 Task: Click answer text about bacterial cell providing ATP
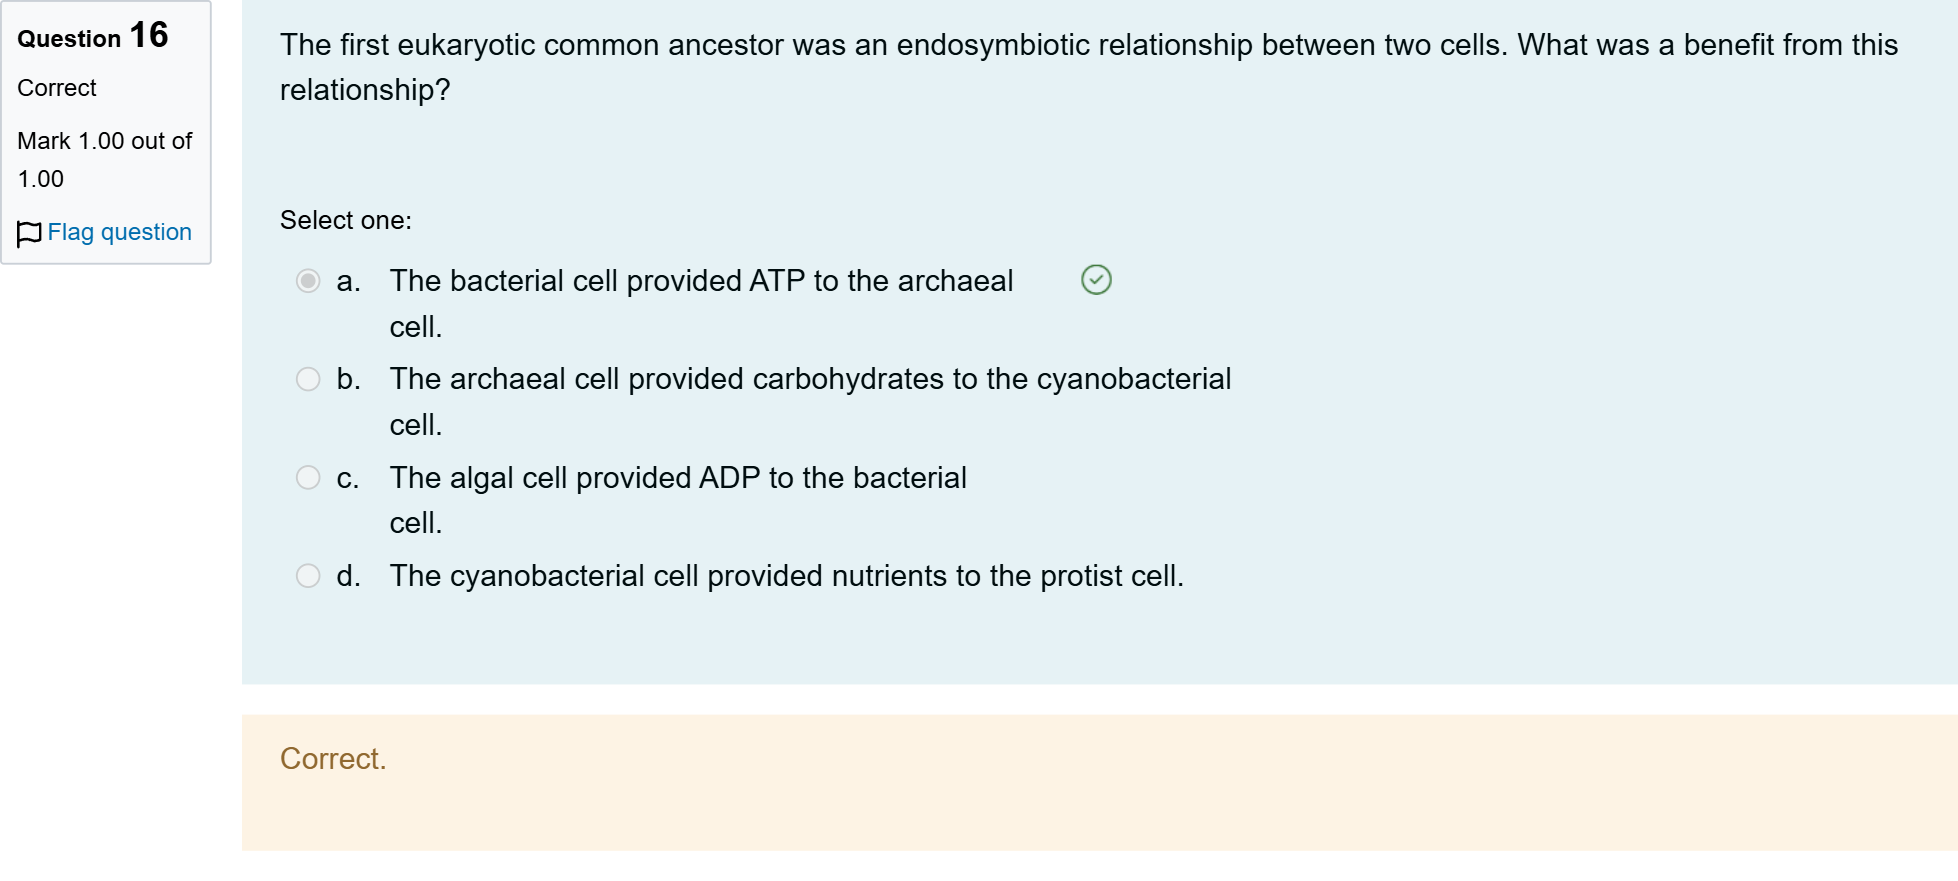701,303
